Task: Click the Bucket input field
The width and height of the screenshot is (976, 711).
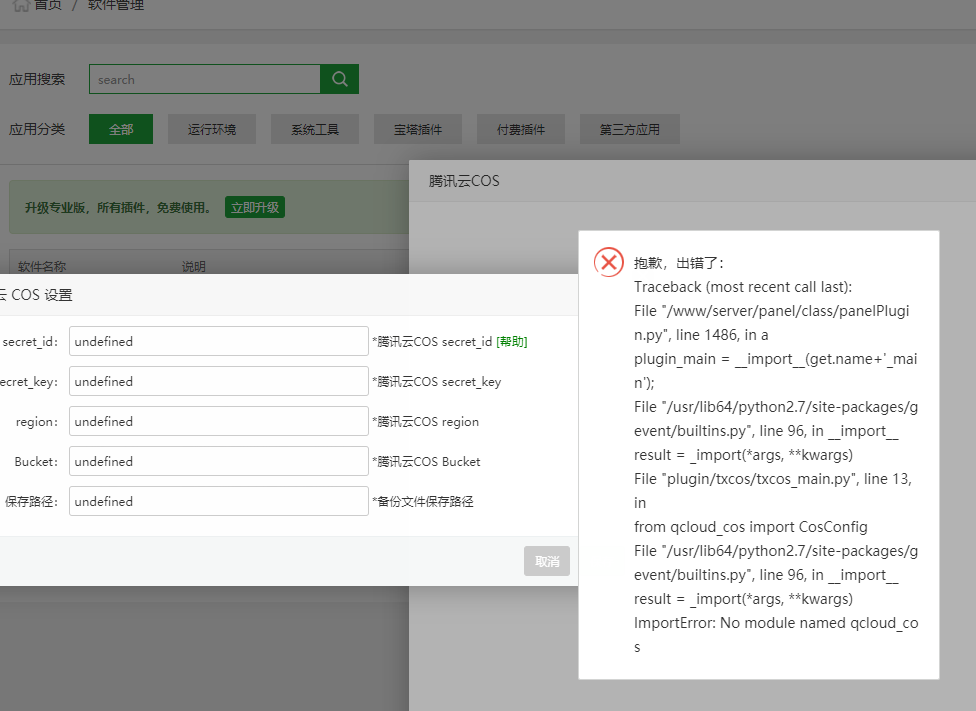Action: (218, 461)
